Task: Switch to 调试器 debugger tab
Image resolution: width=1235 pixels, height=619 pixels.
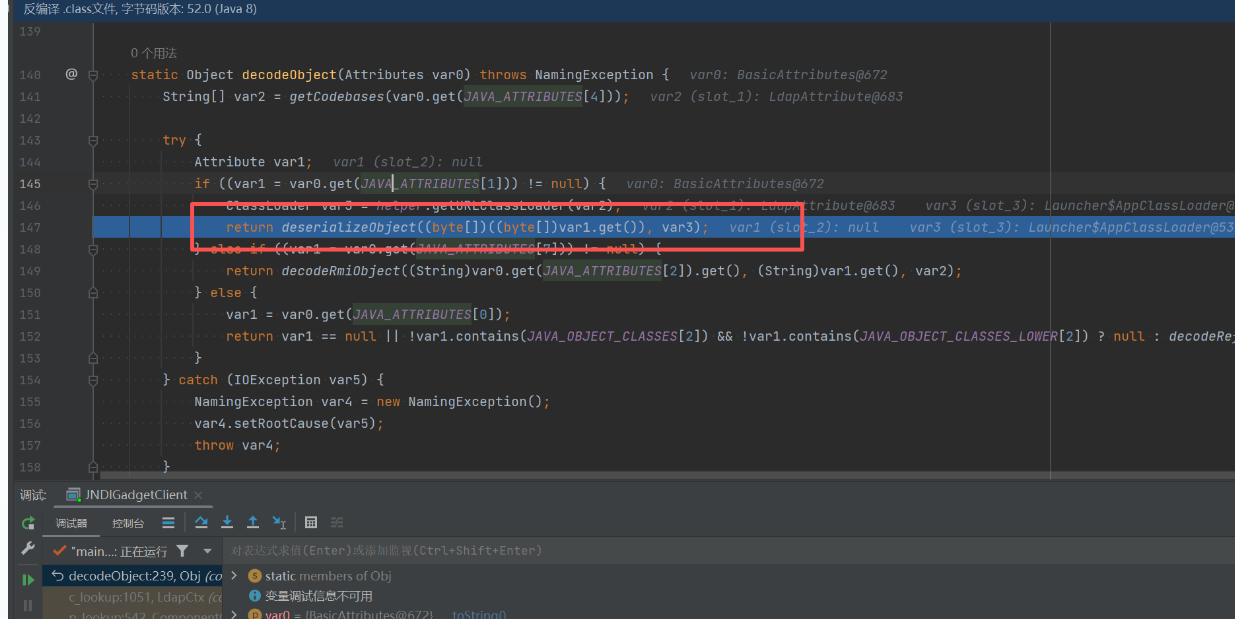Action: [72, 523]
